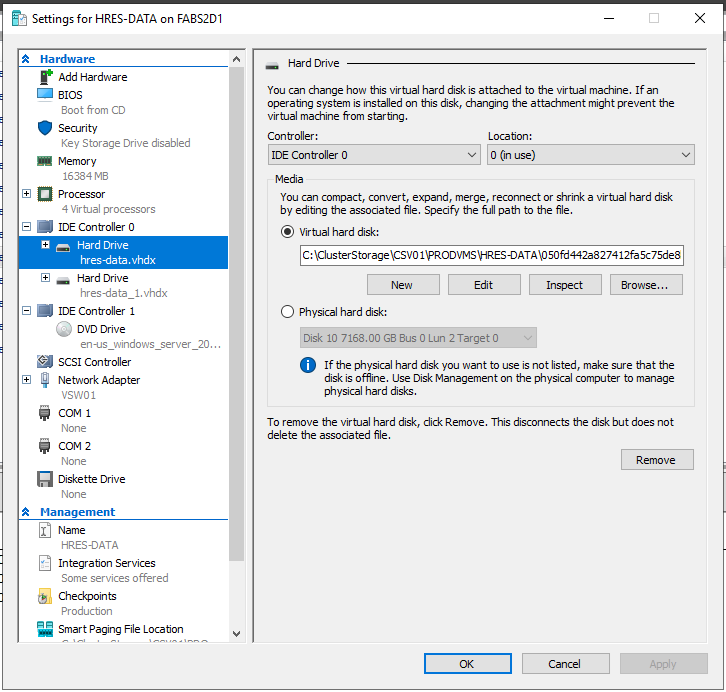This screenshot has width=726, height=692.
Task: Expand the Processor tree node
Action: (x=27, y=194)
